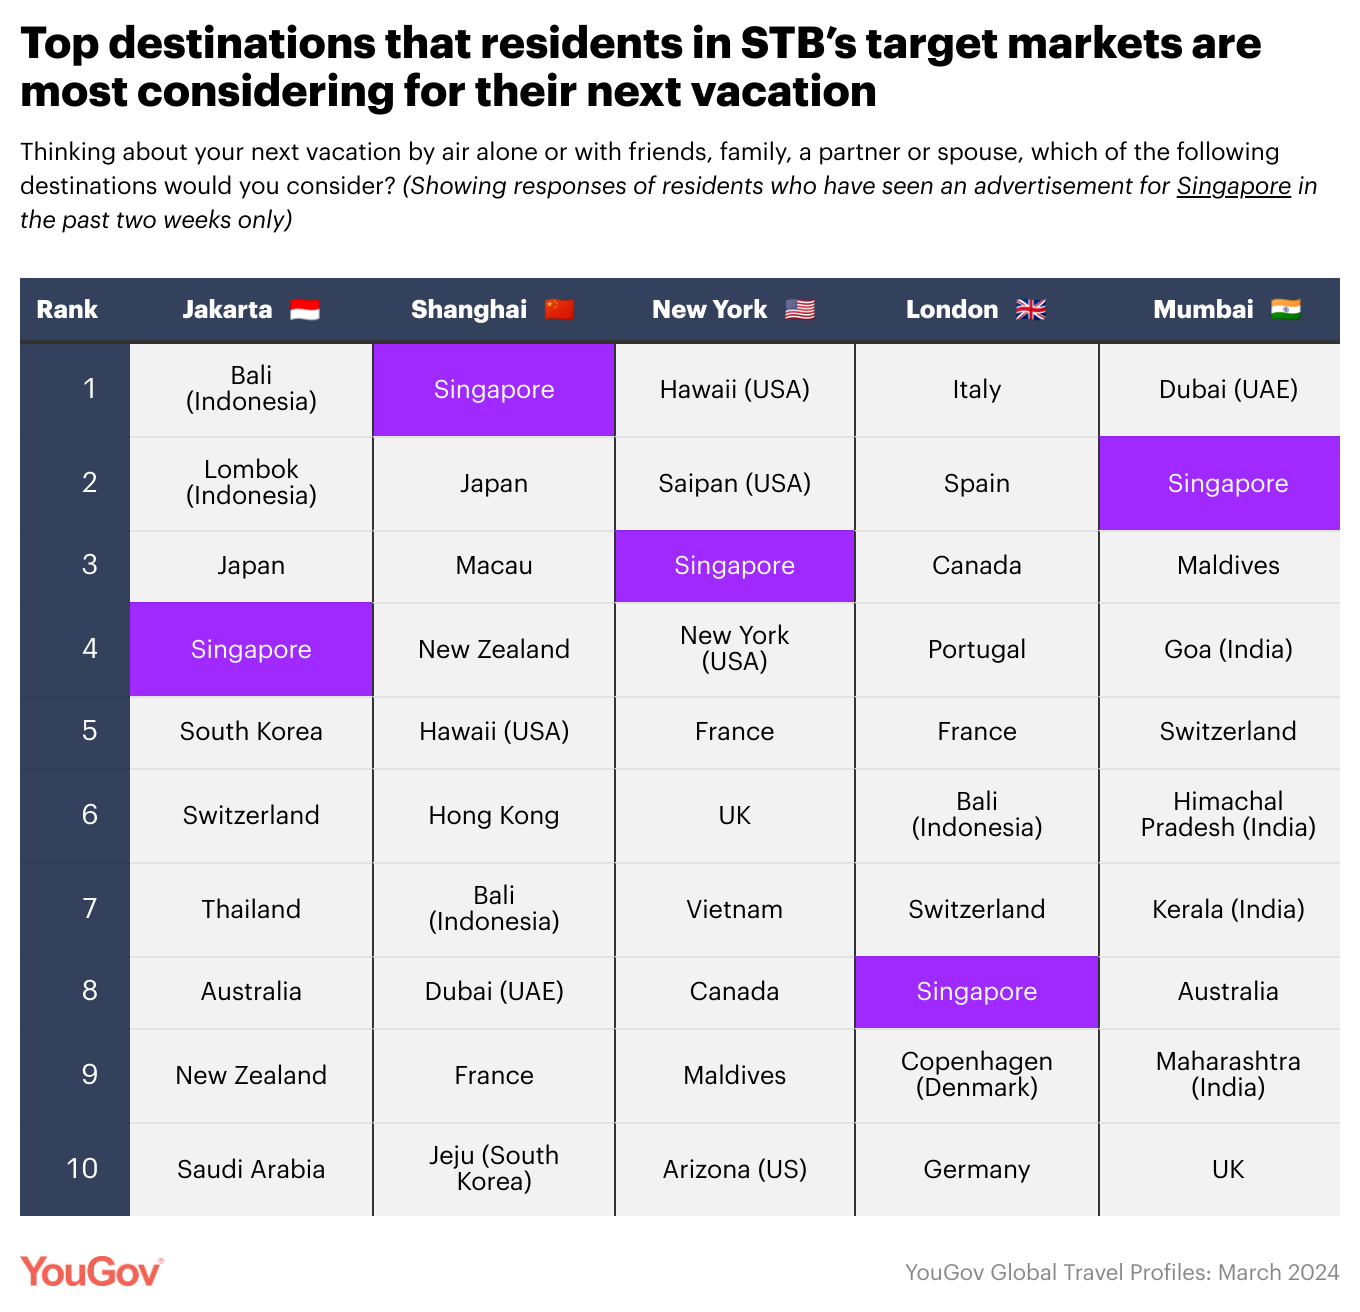1360x1312 pixels.
Task: Select the Jeju (South Korea) cell
Action: point(494,1169)
